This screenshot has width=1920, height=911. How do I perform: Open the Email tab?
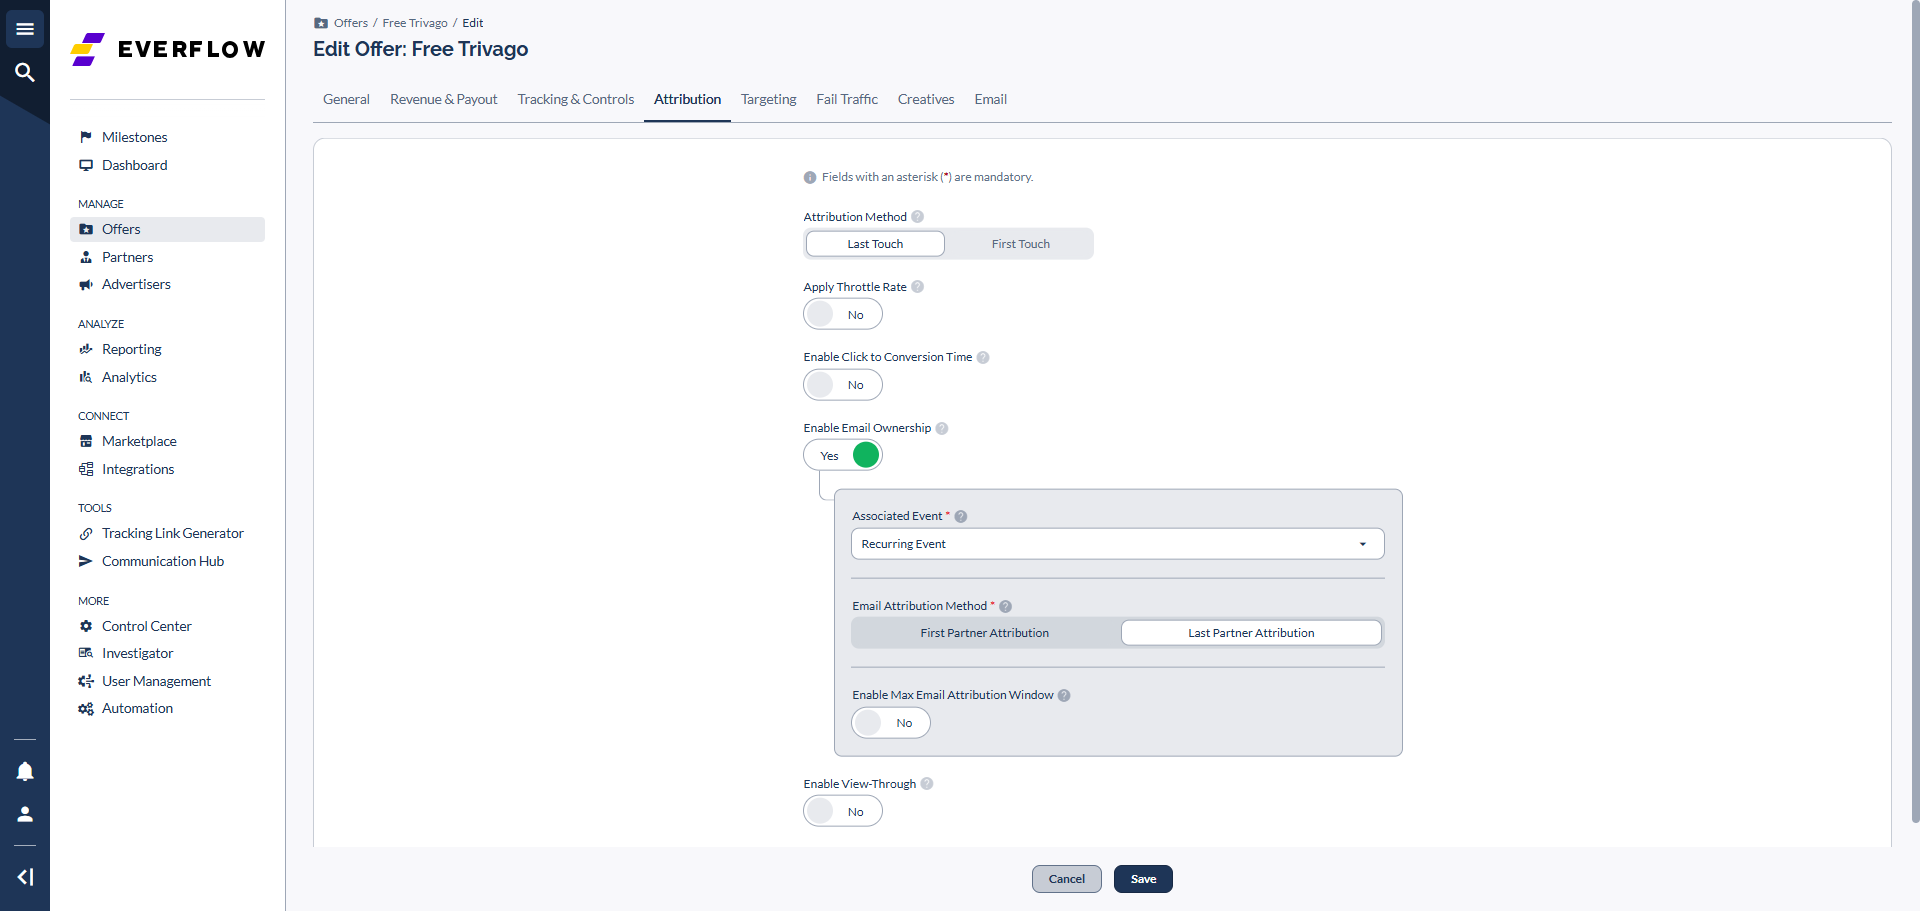click(991, 99)
